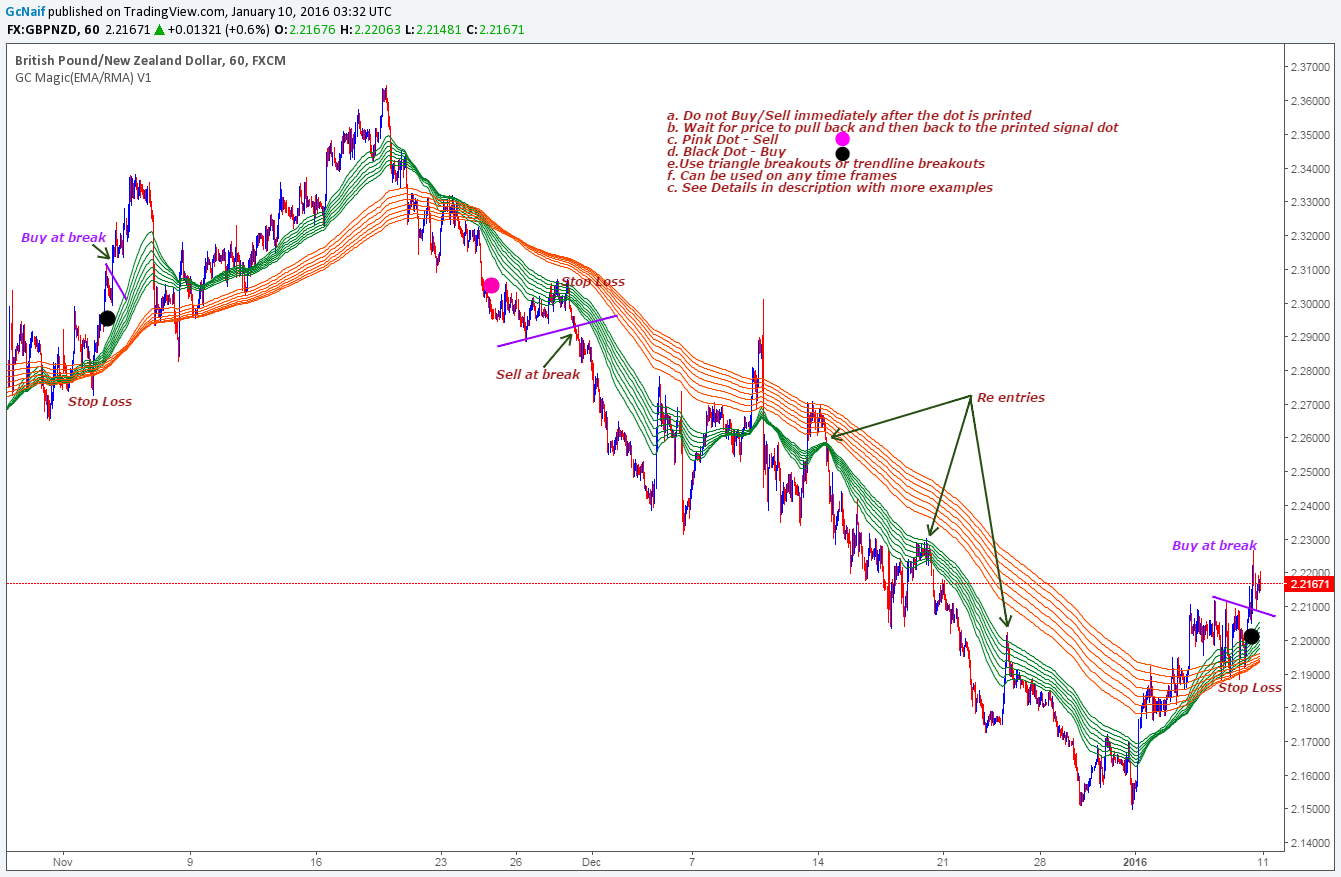This screenshot has height=877, width=1341.
Task: Click the 2.34000 price axis label
Action: point(1308,169)
